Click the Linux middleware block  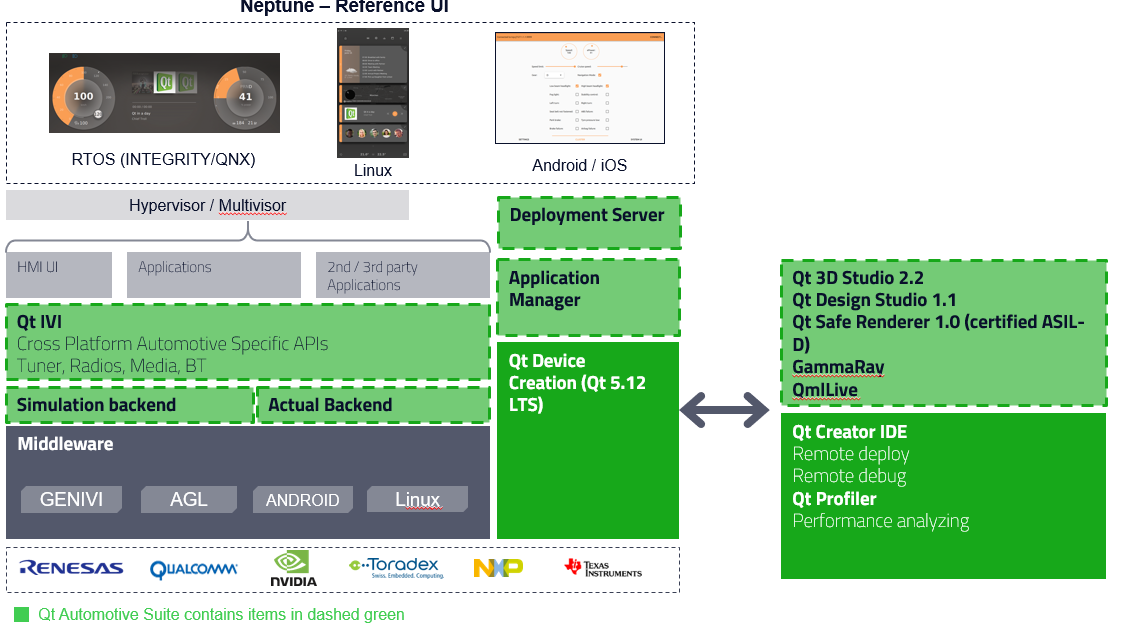tap(417, 499)
